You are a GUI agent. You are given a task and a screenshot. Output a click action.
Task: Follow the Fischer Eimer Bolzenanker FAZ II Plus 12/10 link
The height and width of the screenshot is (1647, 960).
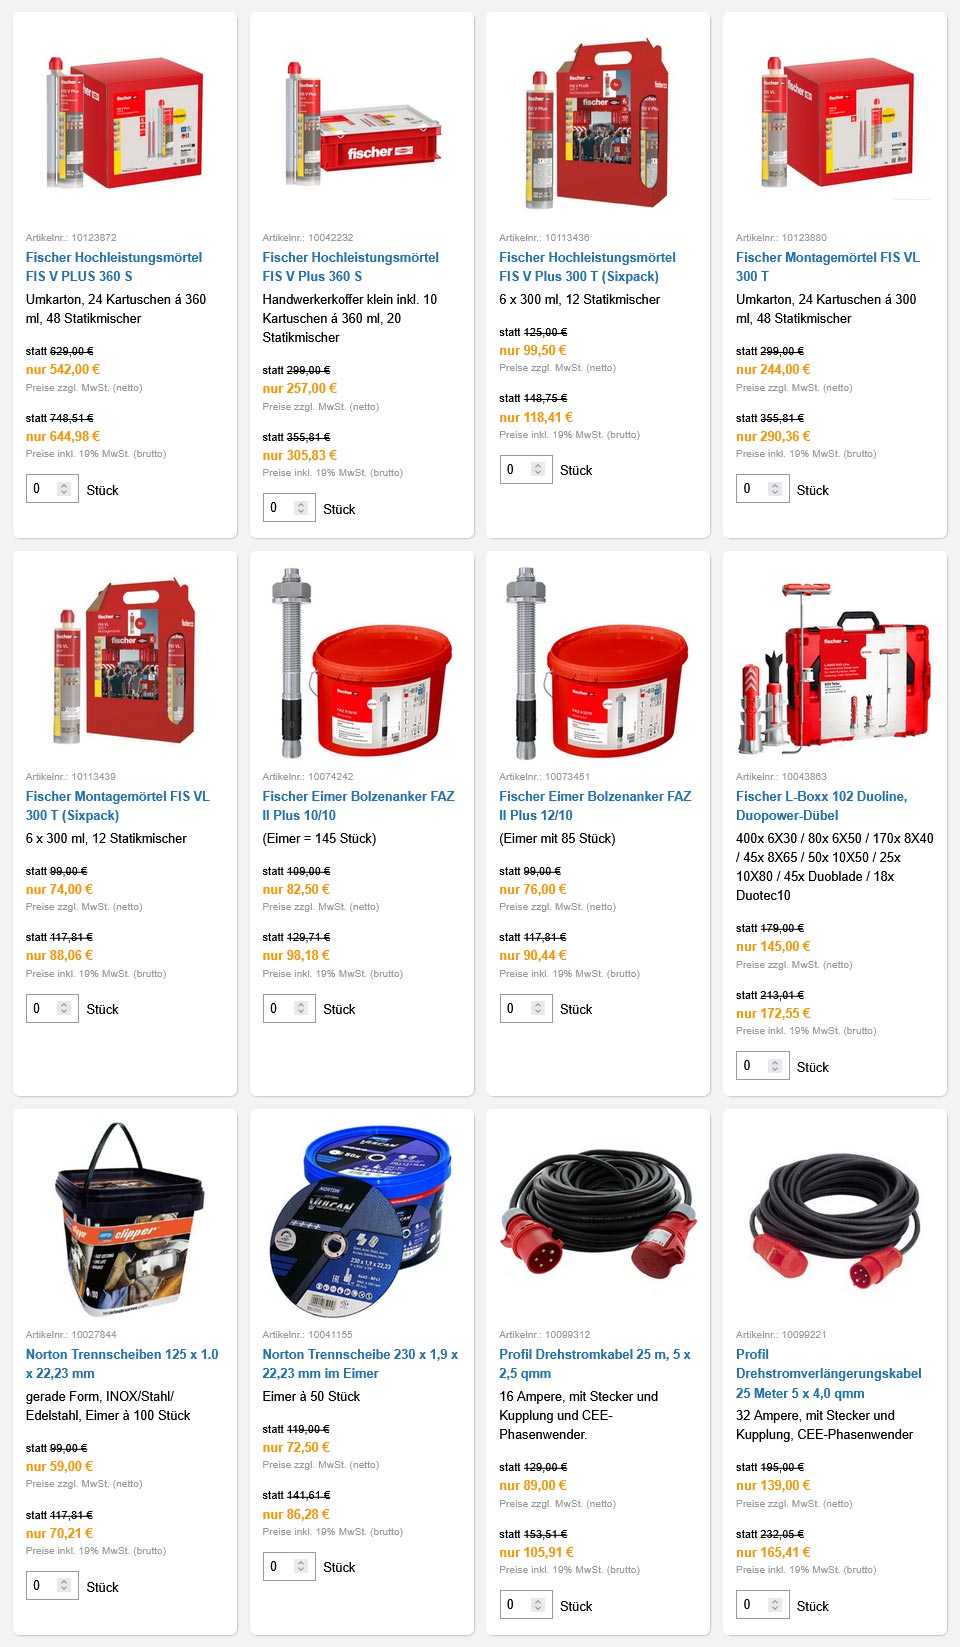click(x=595, y=806)
